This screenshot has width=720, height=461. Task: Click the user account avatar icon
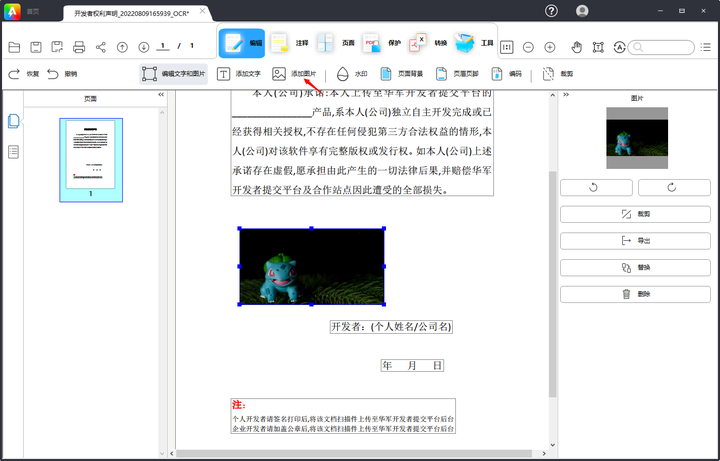tap(582, 11)
